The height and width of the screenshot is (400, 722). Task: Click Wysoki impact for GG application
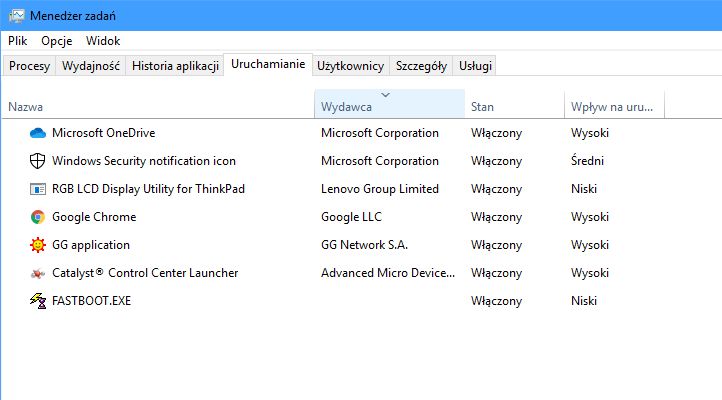tap(590, 245)
